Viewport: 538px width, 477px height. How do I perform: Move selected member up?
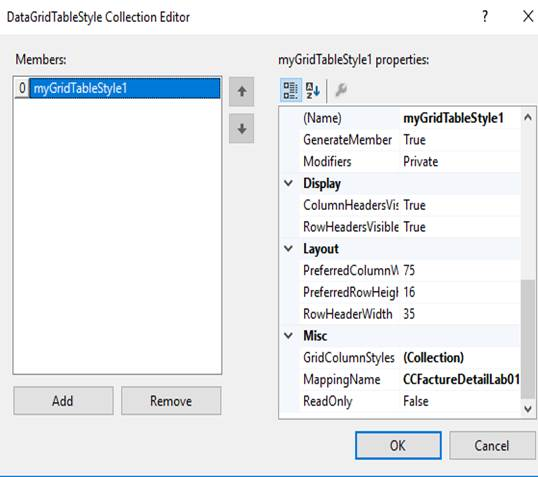[242, 92]
